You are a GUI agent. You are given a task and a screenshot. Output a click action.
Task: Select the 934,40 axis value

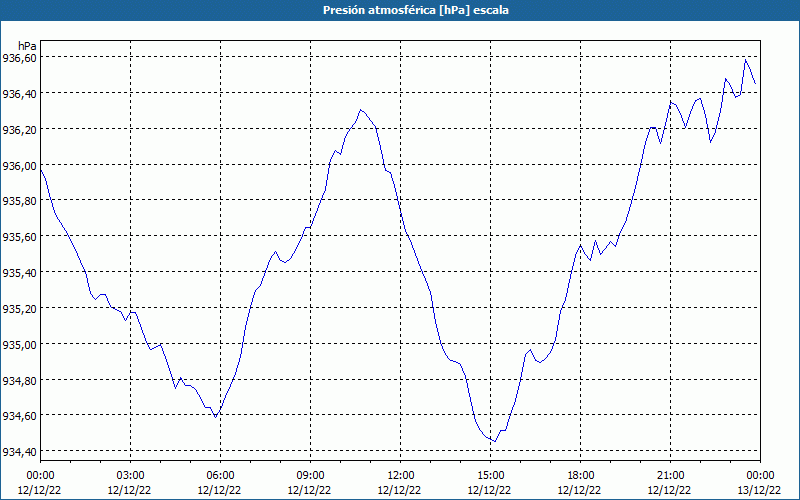[x=19, y=452]
